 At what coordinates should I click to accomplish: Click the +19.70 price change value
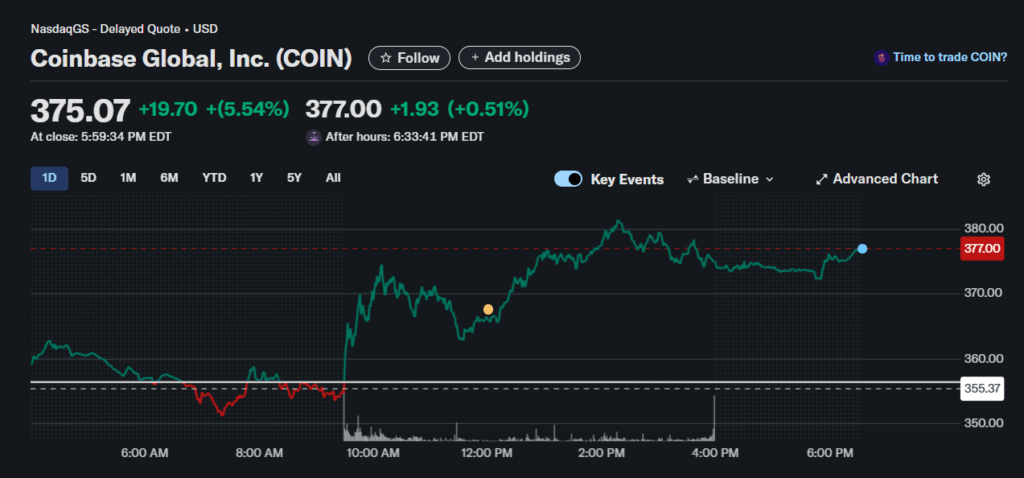pos(168,110)
